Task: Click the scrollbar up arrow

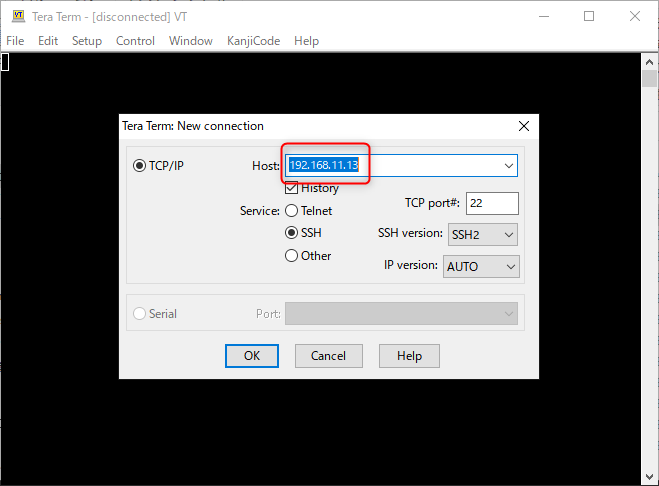Action: pos(650,61)
